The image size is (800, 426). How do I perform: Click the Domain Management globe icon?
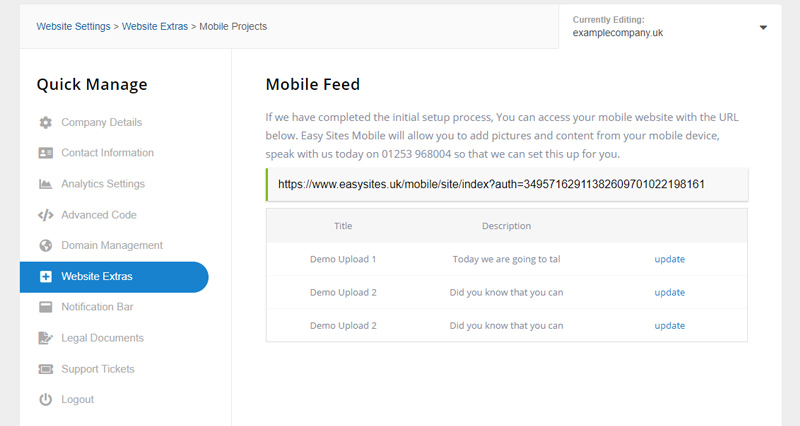[x=45, y=246]
